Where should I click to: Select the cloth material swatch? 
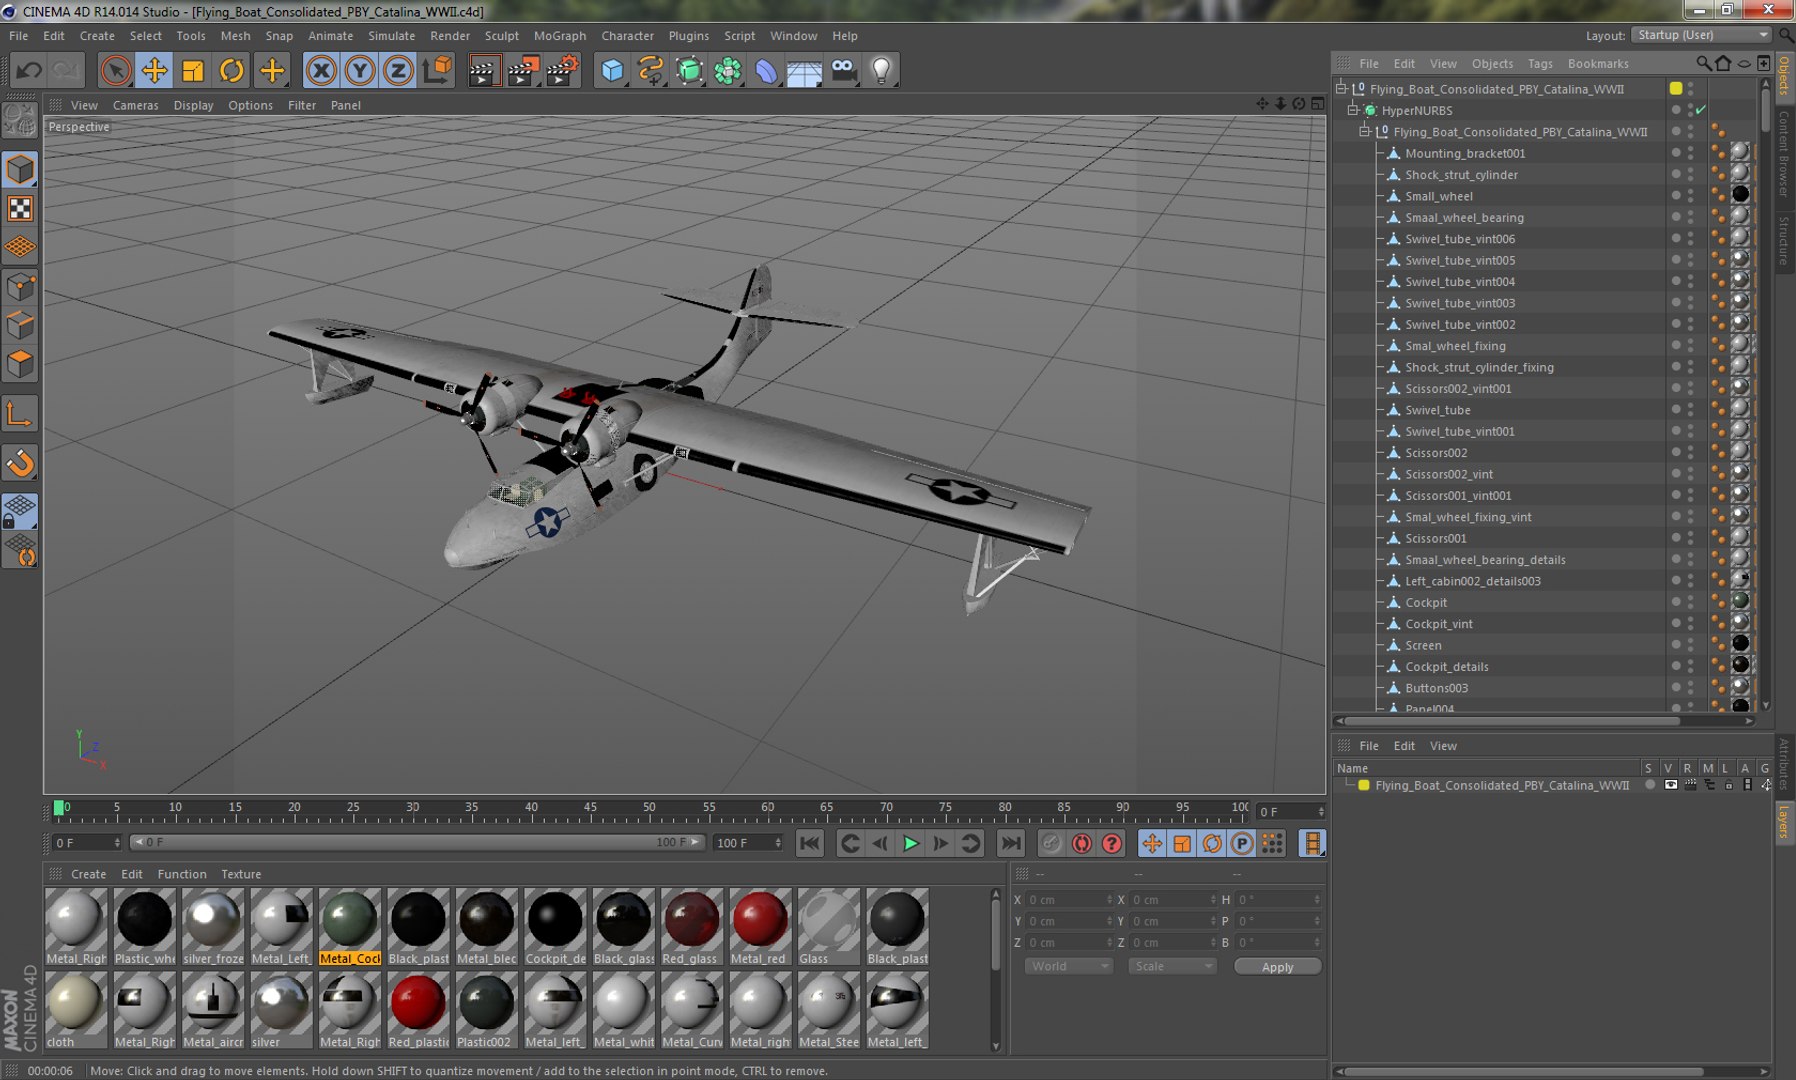pyautogui.click(x=76, y=1010)
